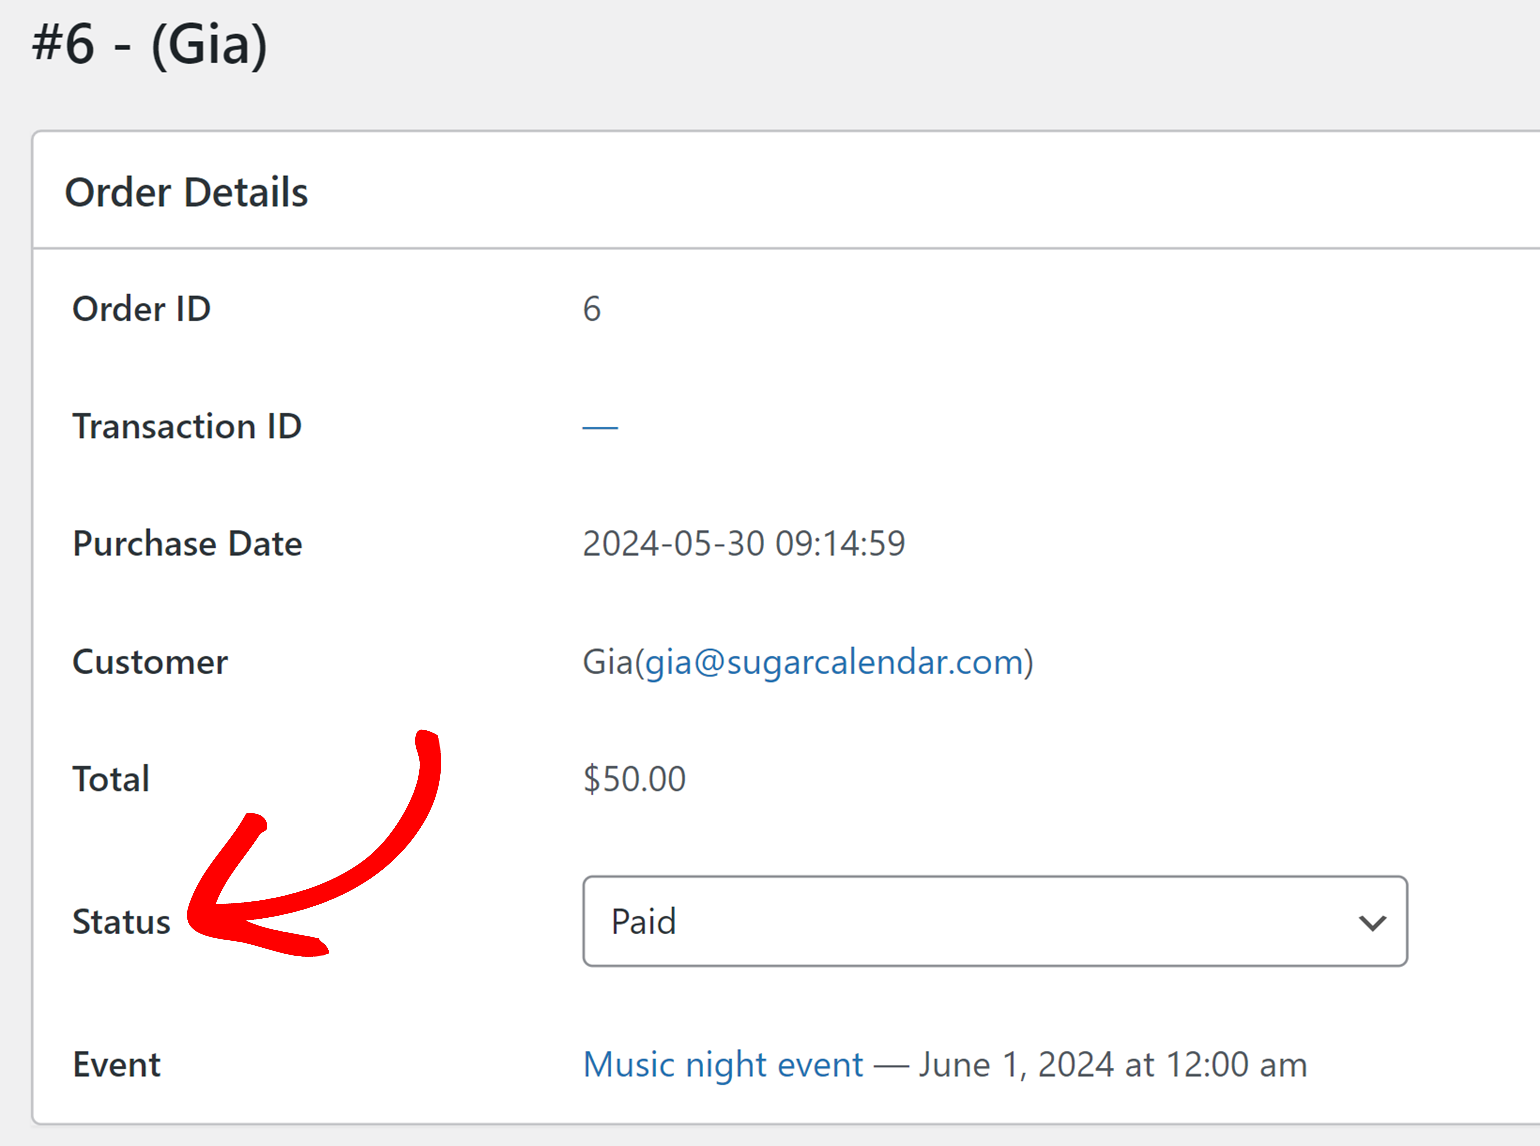
Task: Click the Transaction ID dash link
Action: pos(600,427)
